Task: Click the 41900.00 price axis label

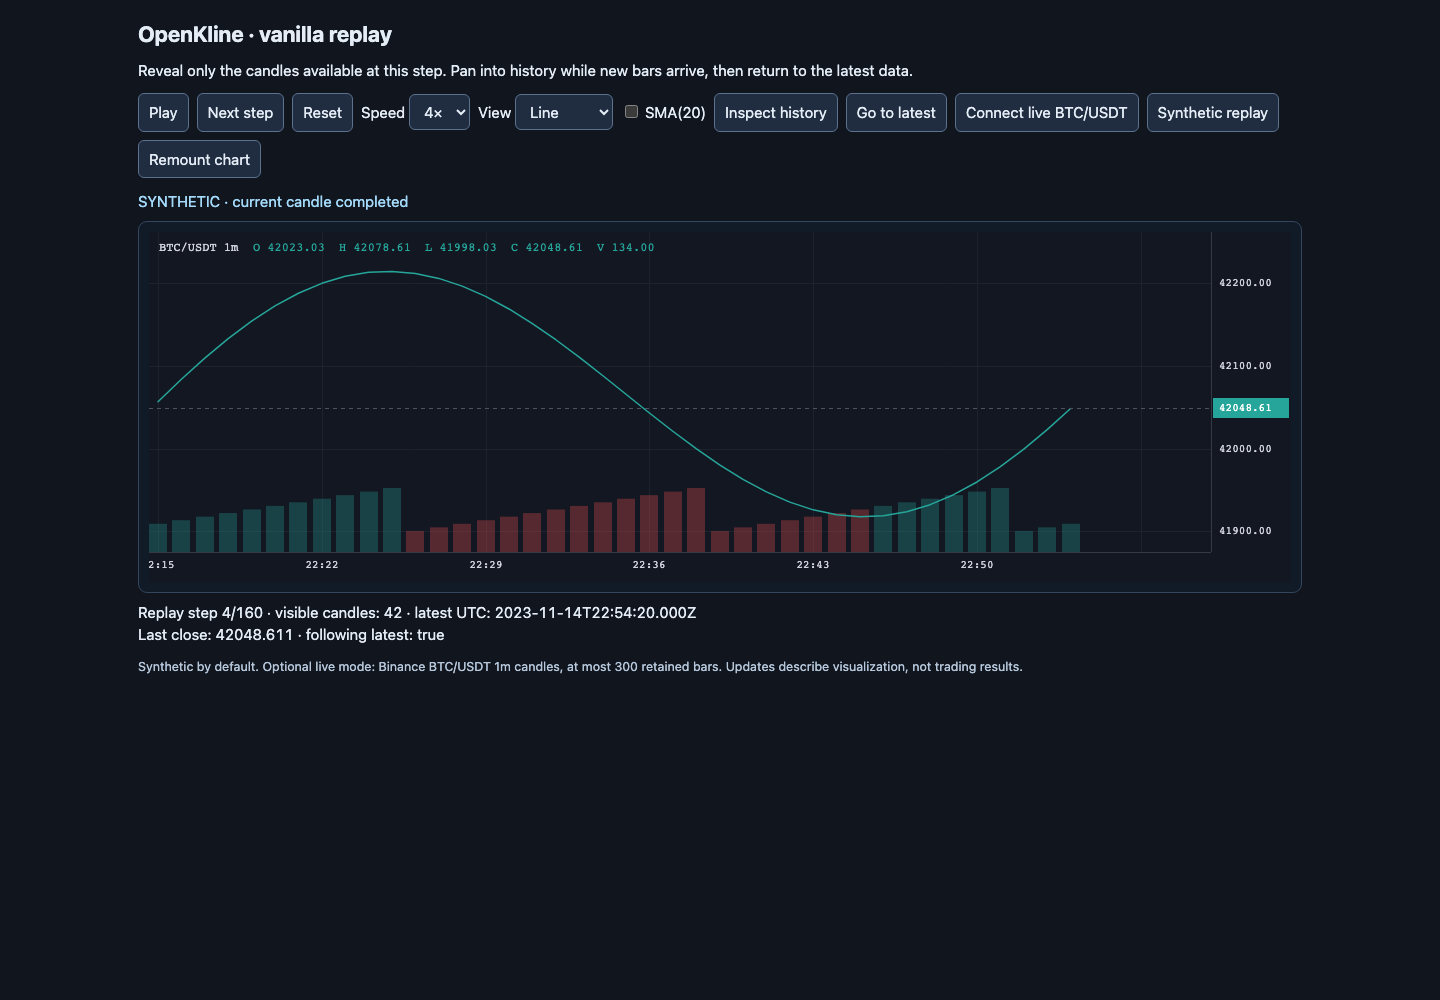Action: pyautogui.click(x=1245, y=531)
